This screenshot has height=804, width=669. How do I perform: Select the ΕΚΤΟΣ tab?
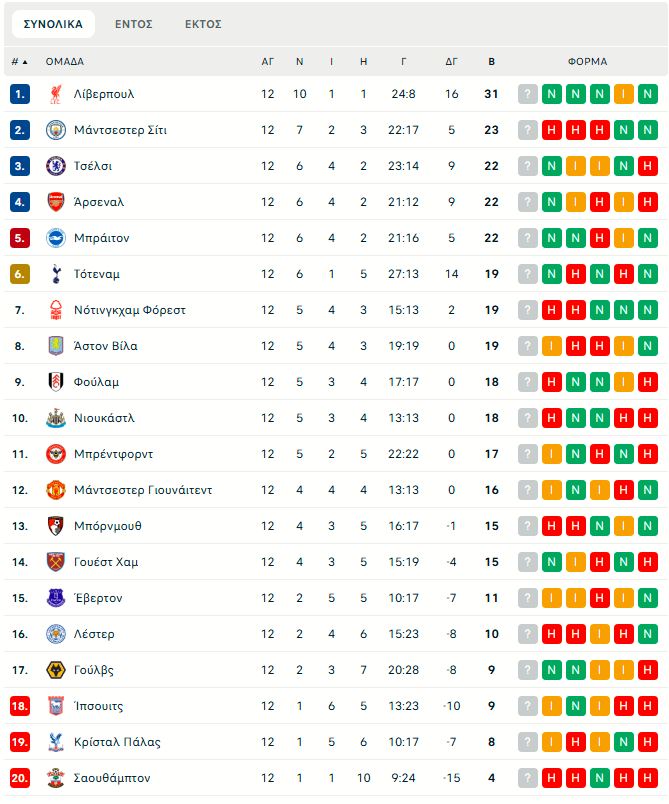[203, 24]
